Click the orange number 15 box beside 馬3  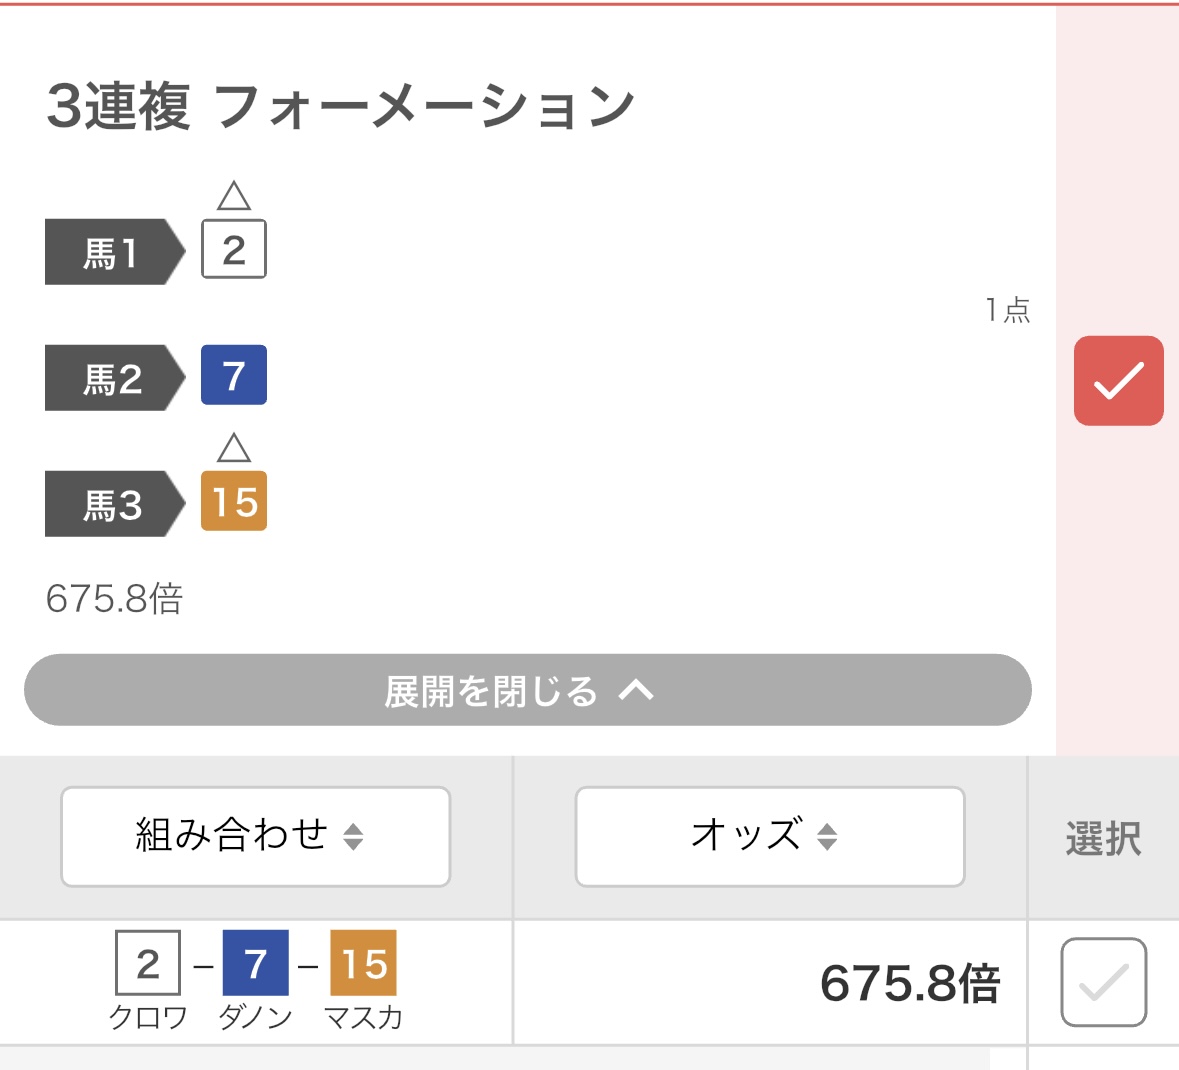[234, 501]
